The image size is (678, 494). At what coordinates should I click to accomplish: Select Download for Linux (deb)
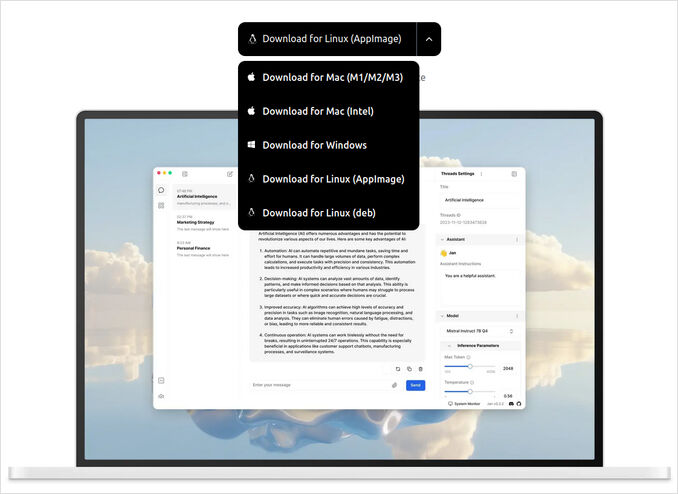[x=329, y=212]
